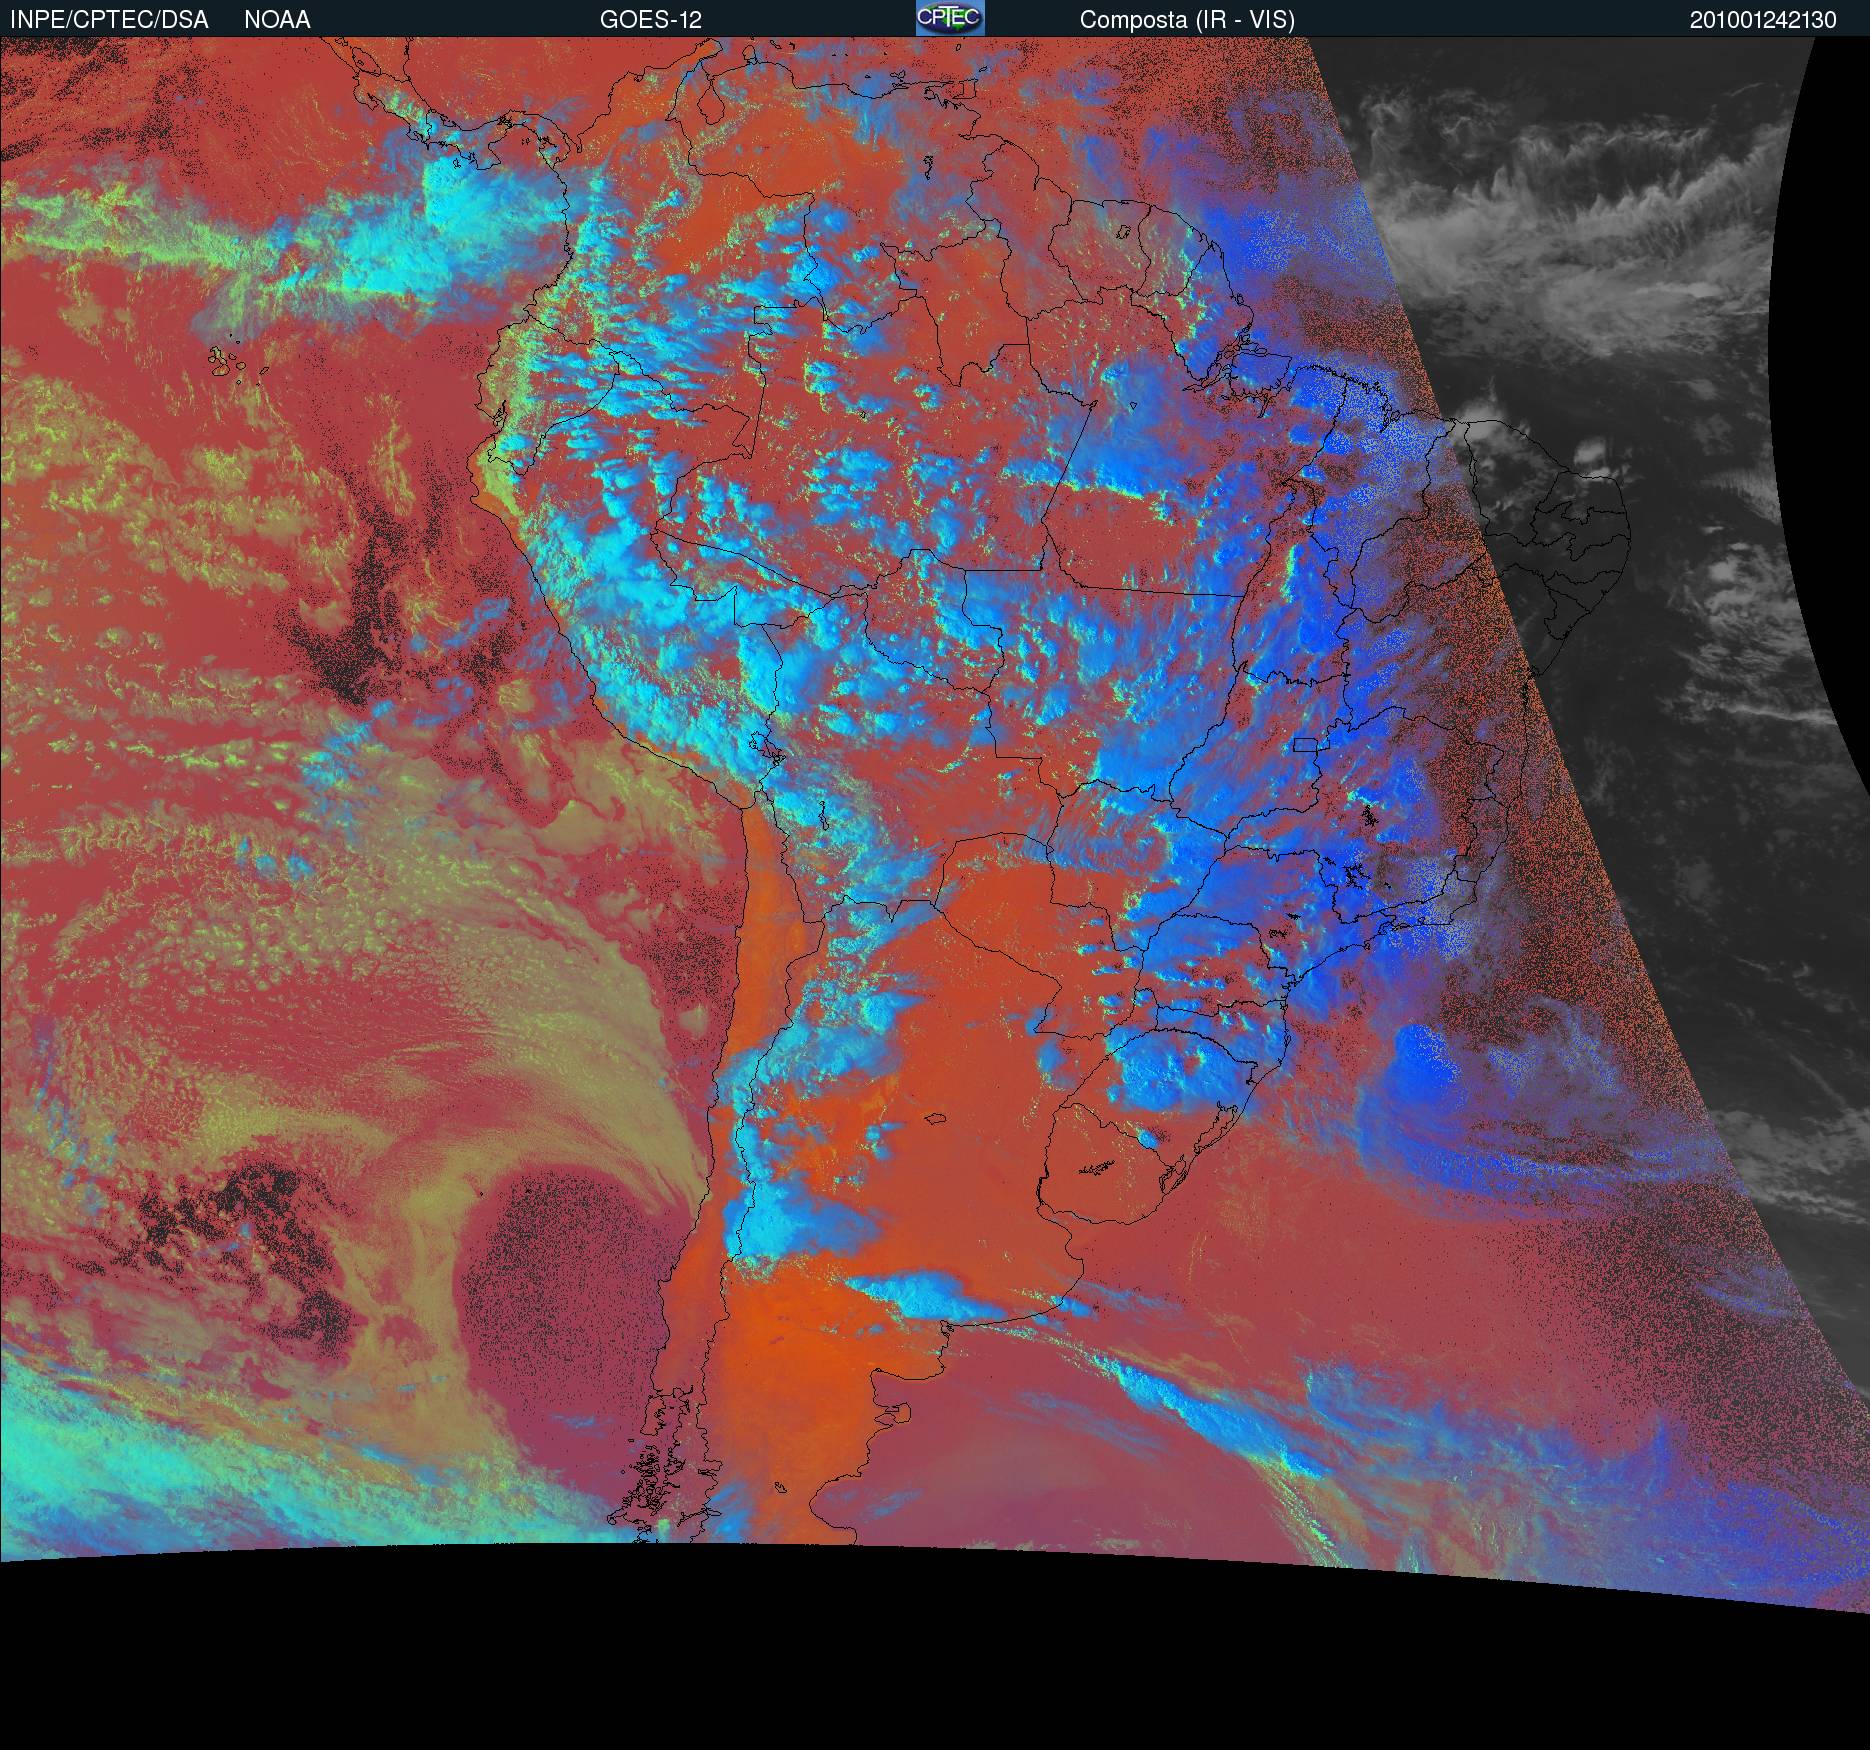The width and height of the screenshot is (1870, 1750).
Task: Click the CPTEC logo in header
Action: click(x=950, y=18)
